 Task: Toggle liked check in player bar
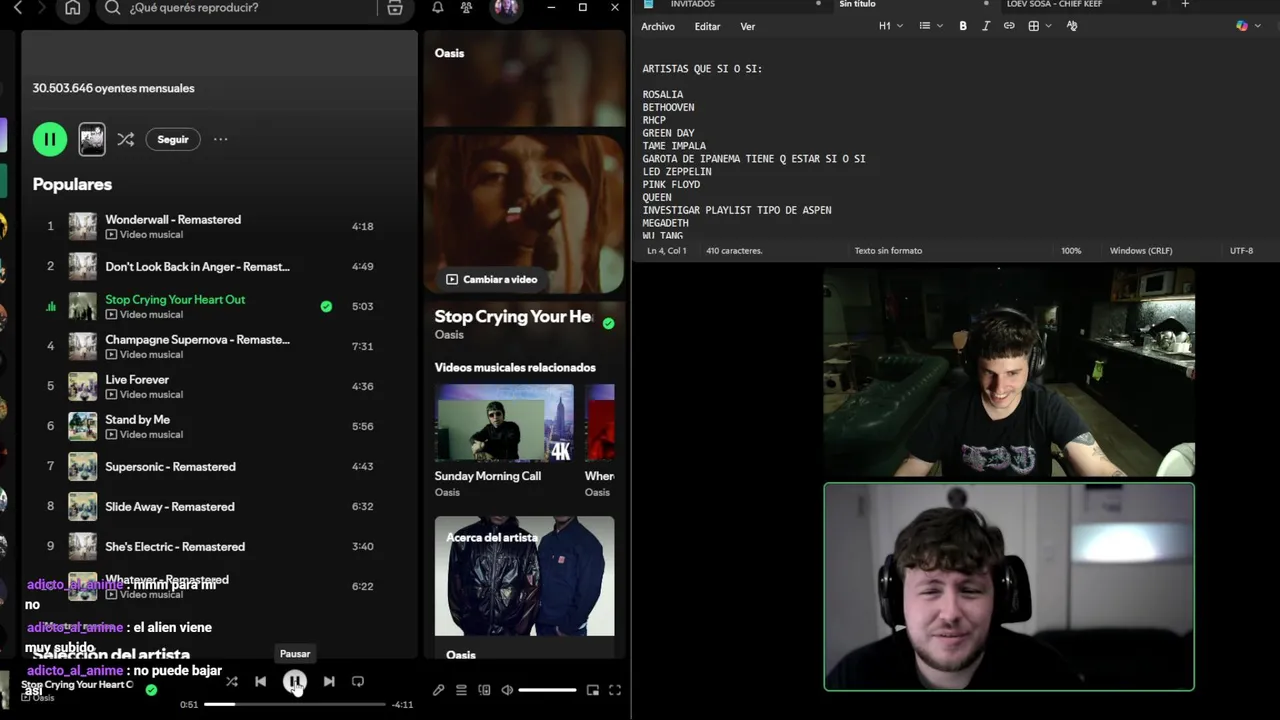click(151, 689)
